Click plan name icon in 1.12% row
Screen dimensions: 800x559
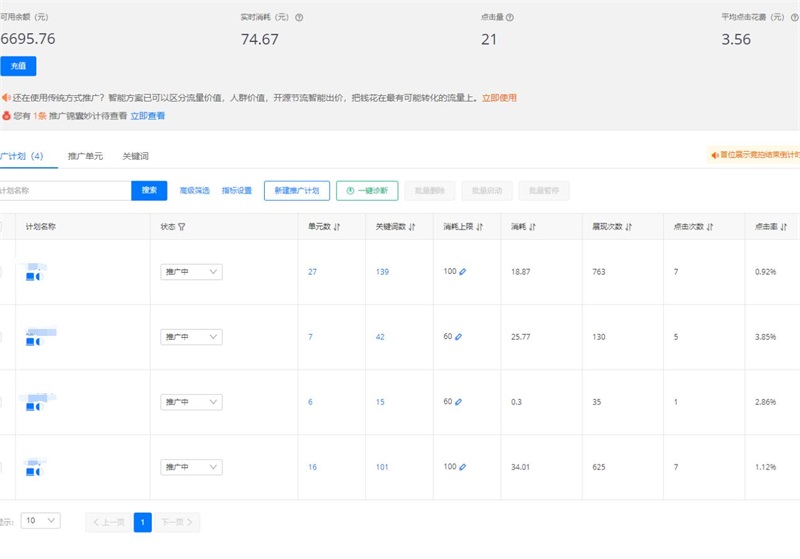[35, 472]
